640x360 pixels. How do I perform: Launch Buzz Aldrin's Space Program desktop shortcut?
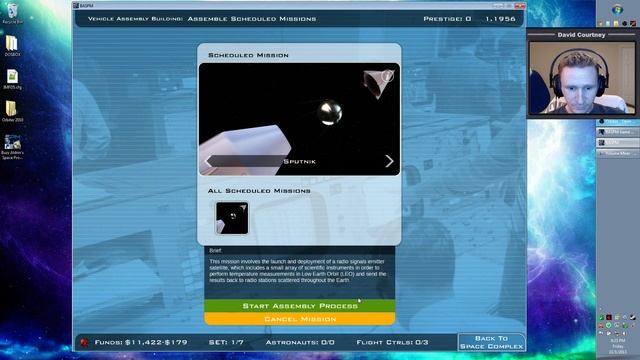tap(12, 147)
